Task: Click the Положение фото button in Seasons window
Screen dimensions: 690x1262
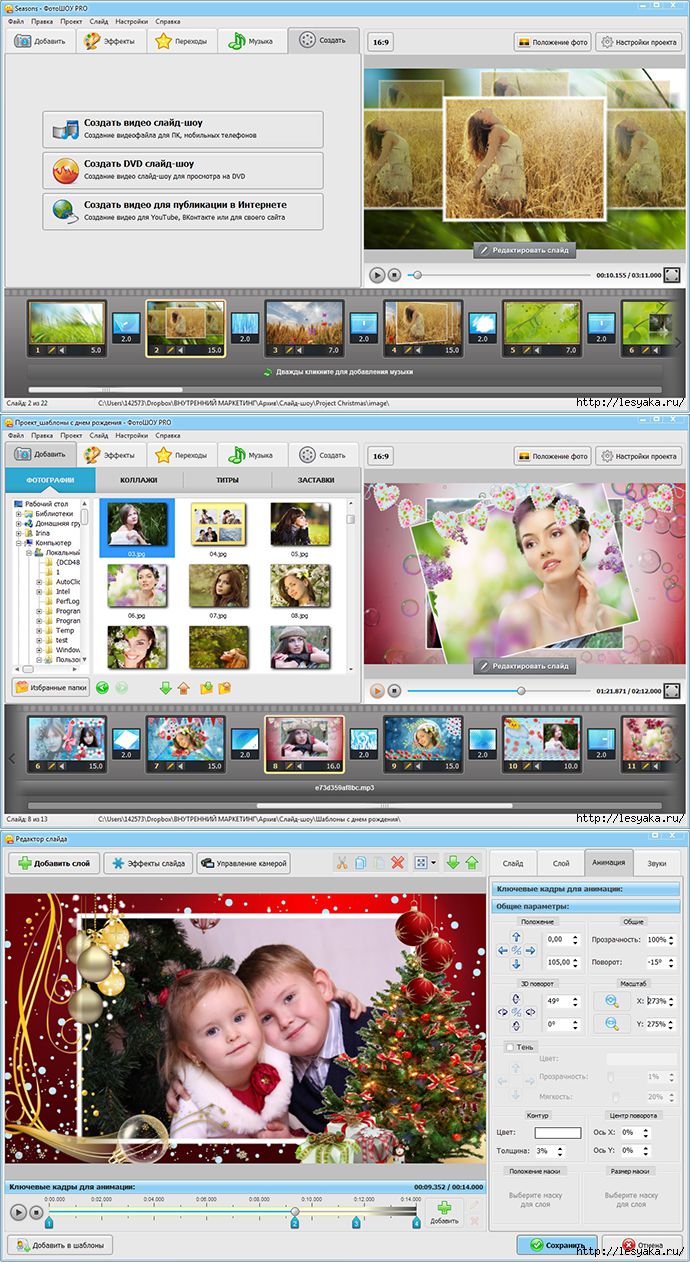Action: point(553,42)
